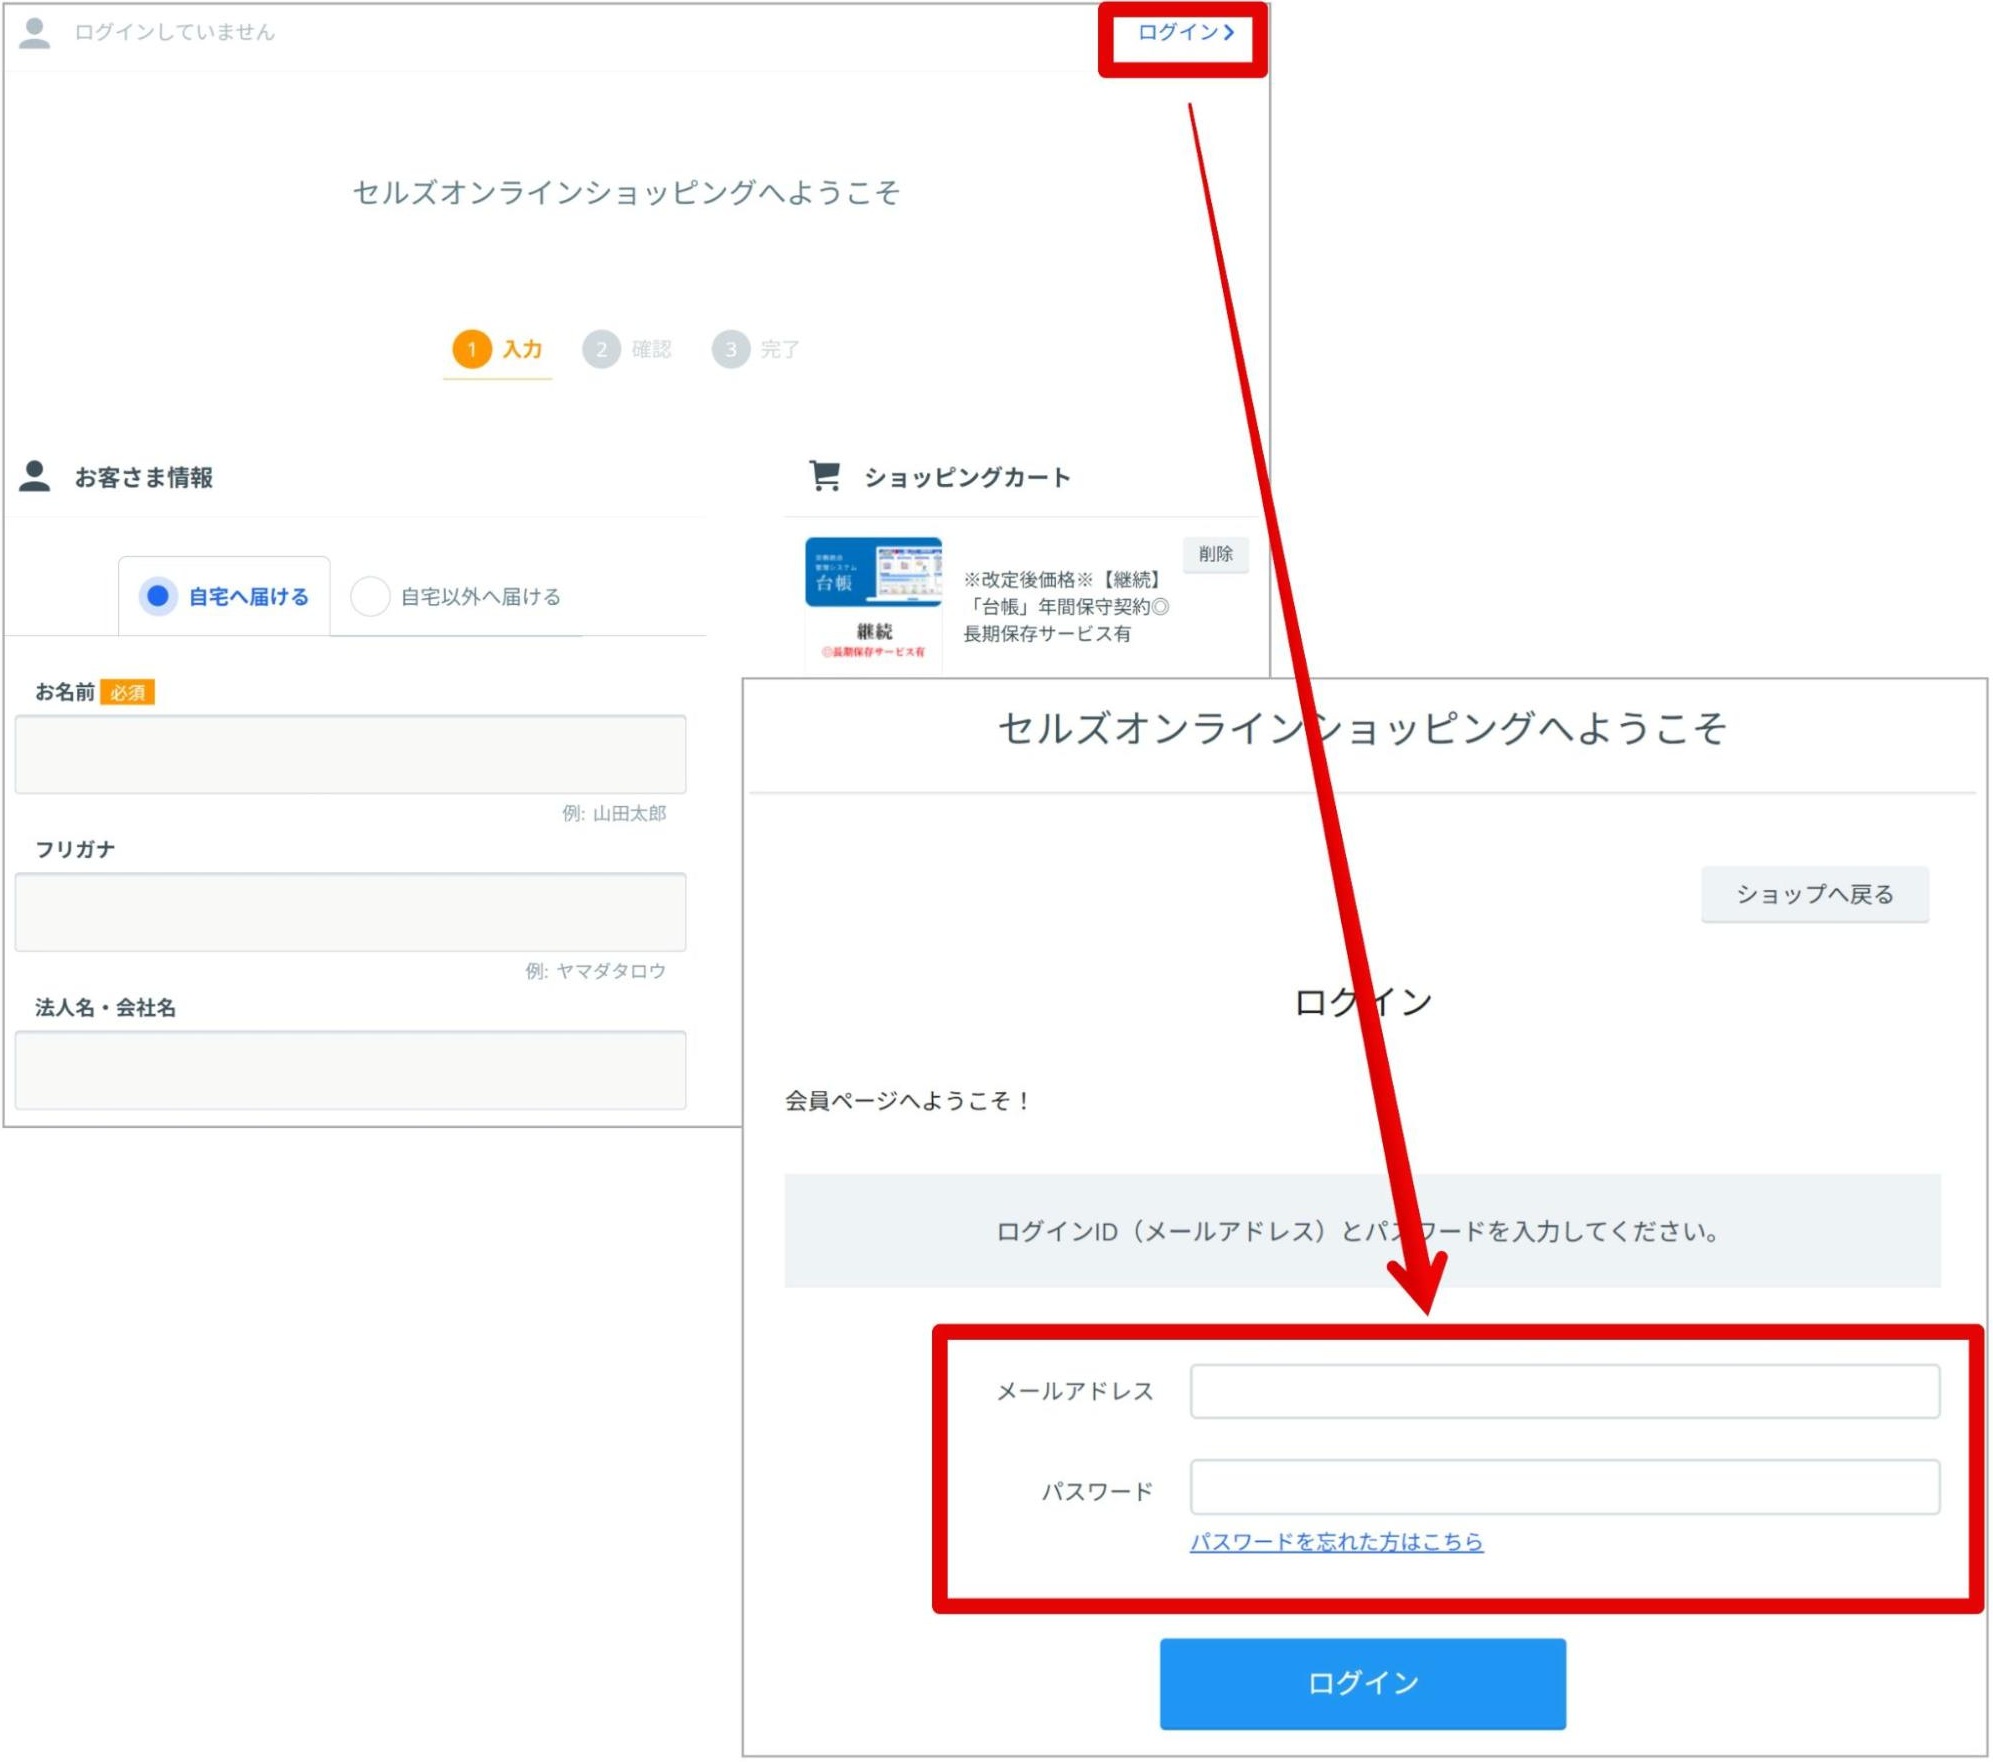Select step 1 入力 in progress steps
The width and height of the screenshot is (1993, 1762).
[x=497, y=349]
